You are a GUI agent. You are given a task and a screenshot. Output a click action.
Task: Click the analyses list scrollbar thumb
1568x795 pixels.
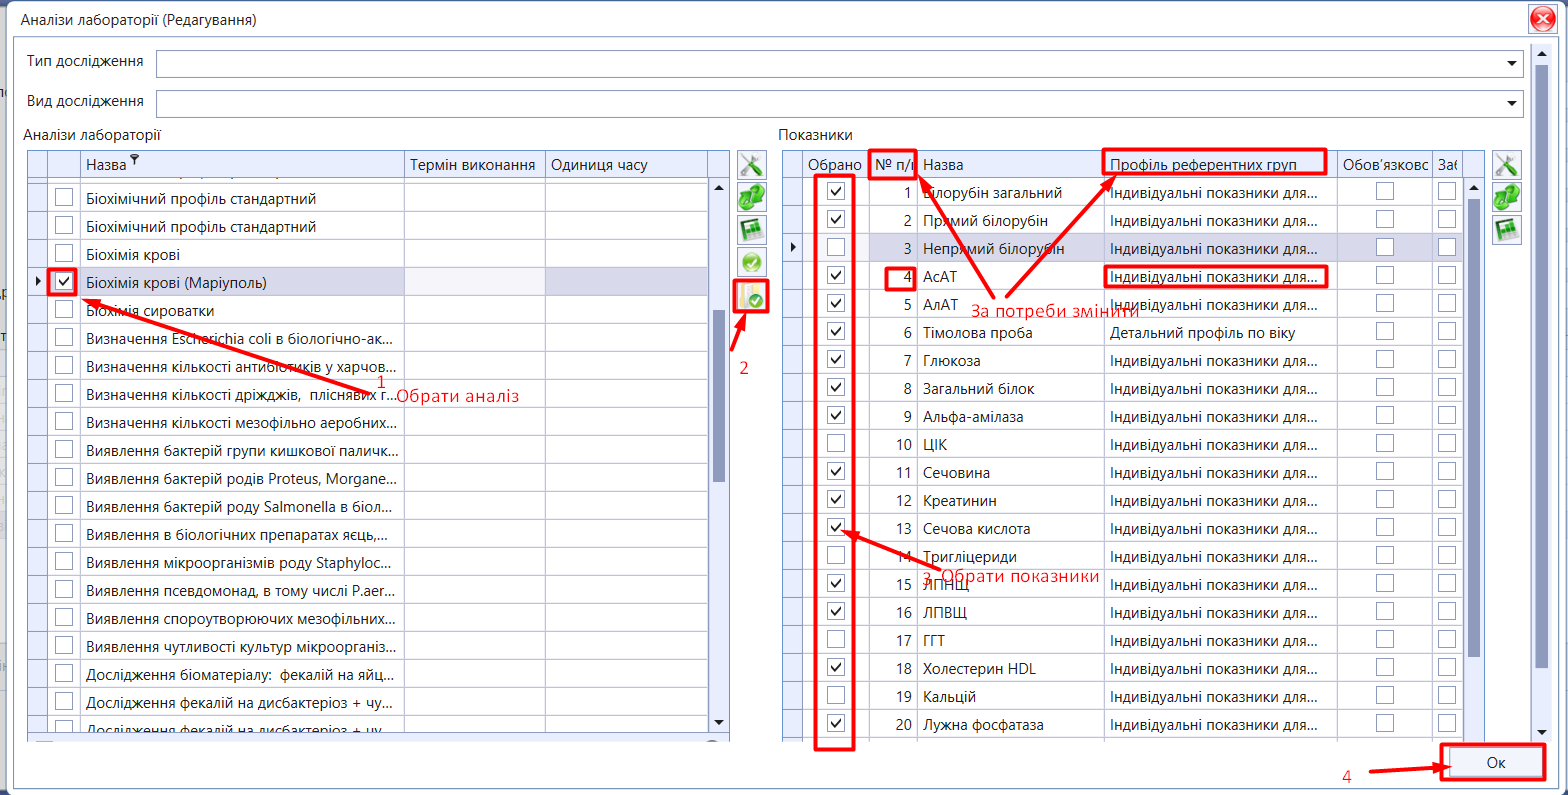click(x=719, y=396)
